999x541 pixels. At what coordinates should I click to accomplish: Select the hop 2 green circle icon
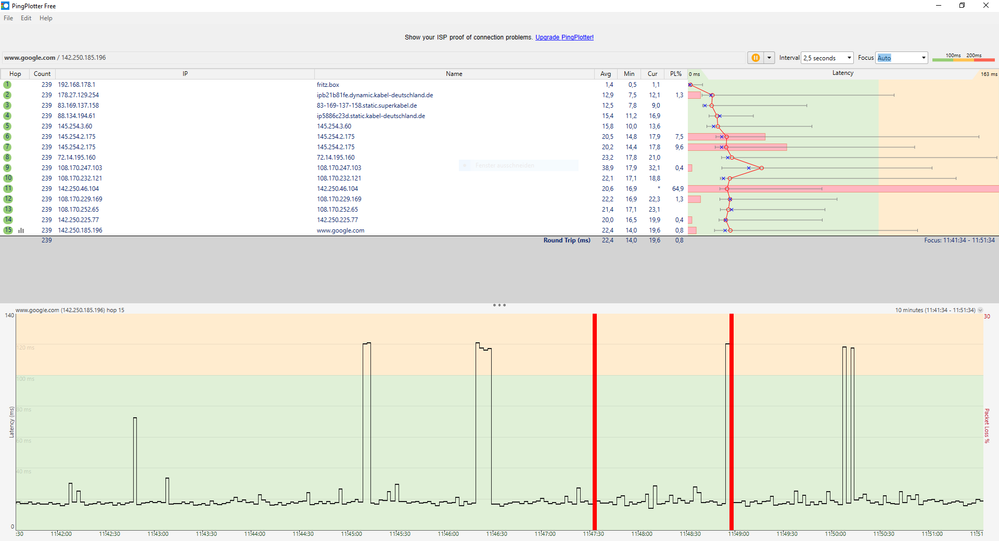pos(8,95)
